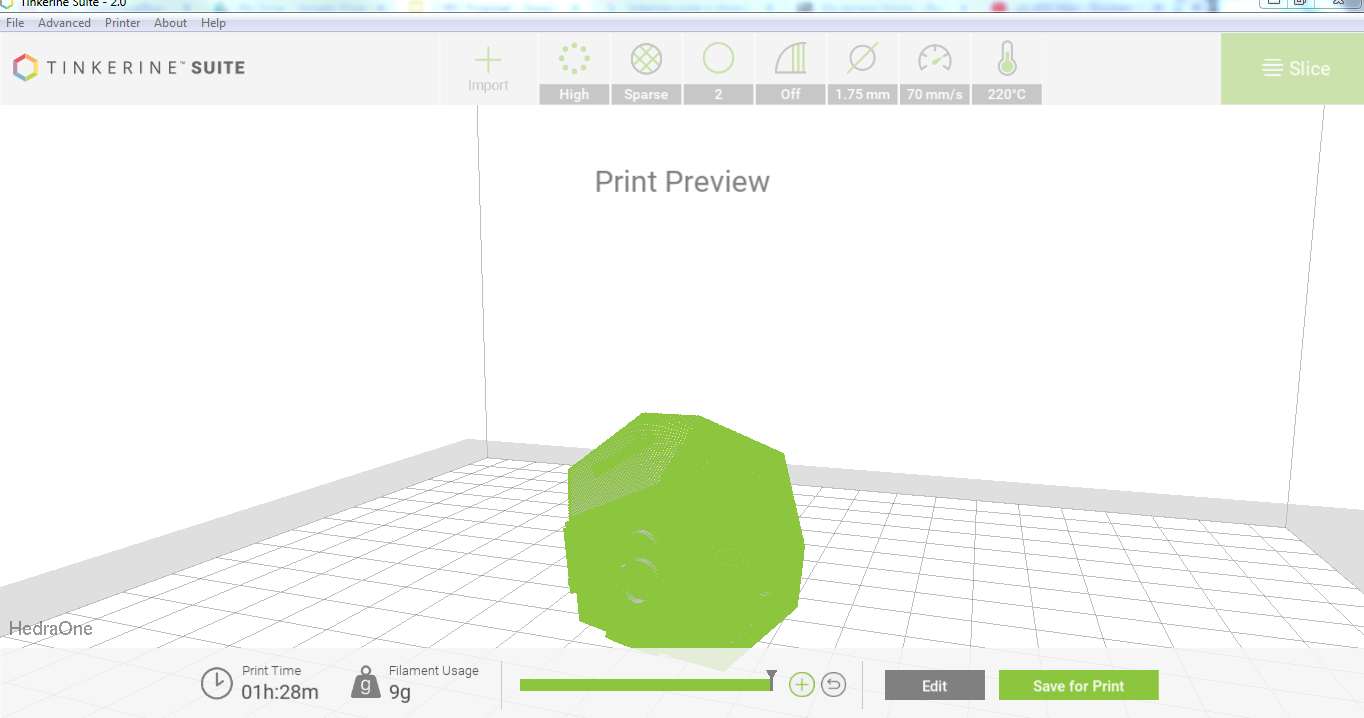Screen dimensions: 1364x718
Task: Open the filament diameter icon
Action: click(862, 60)
